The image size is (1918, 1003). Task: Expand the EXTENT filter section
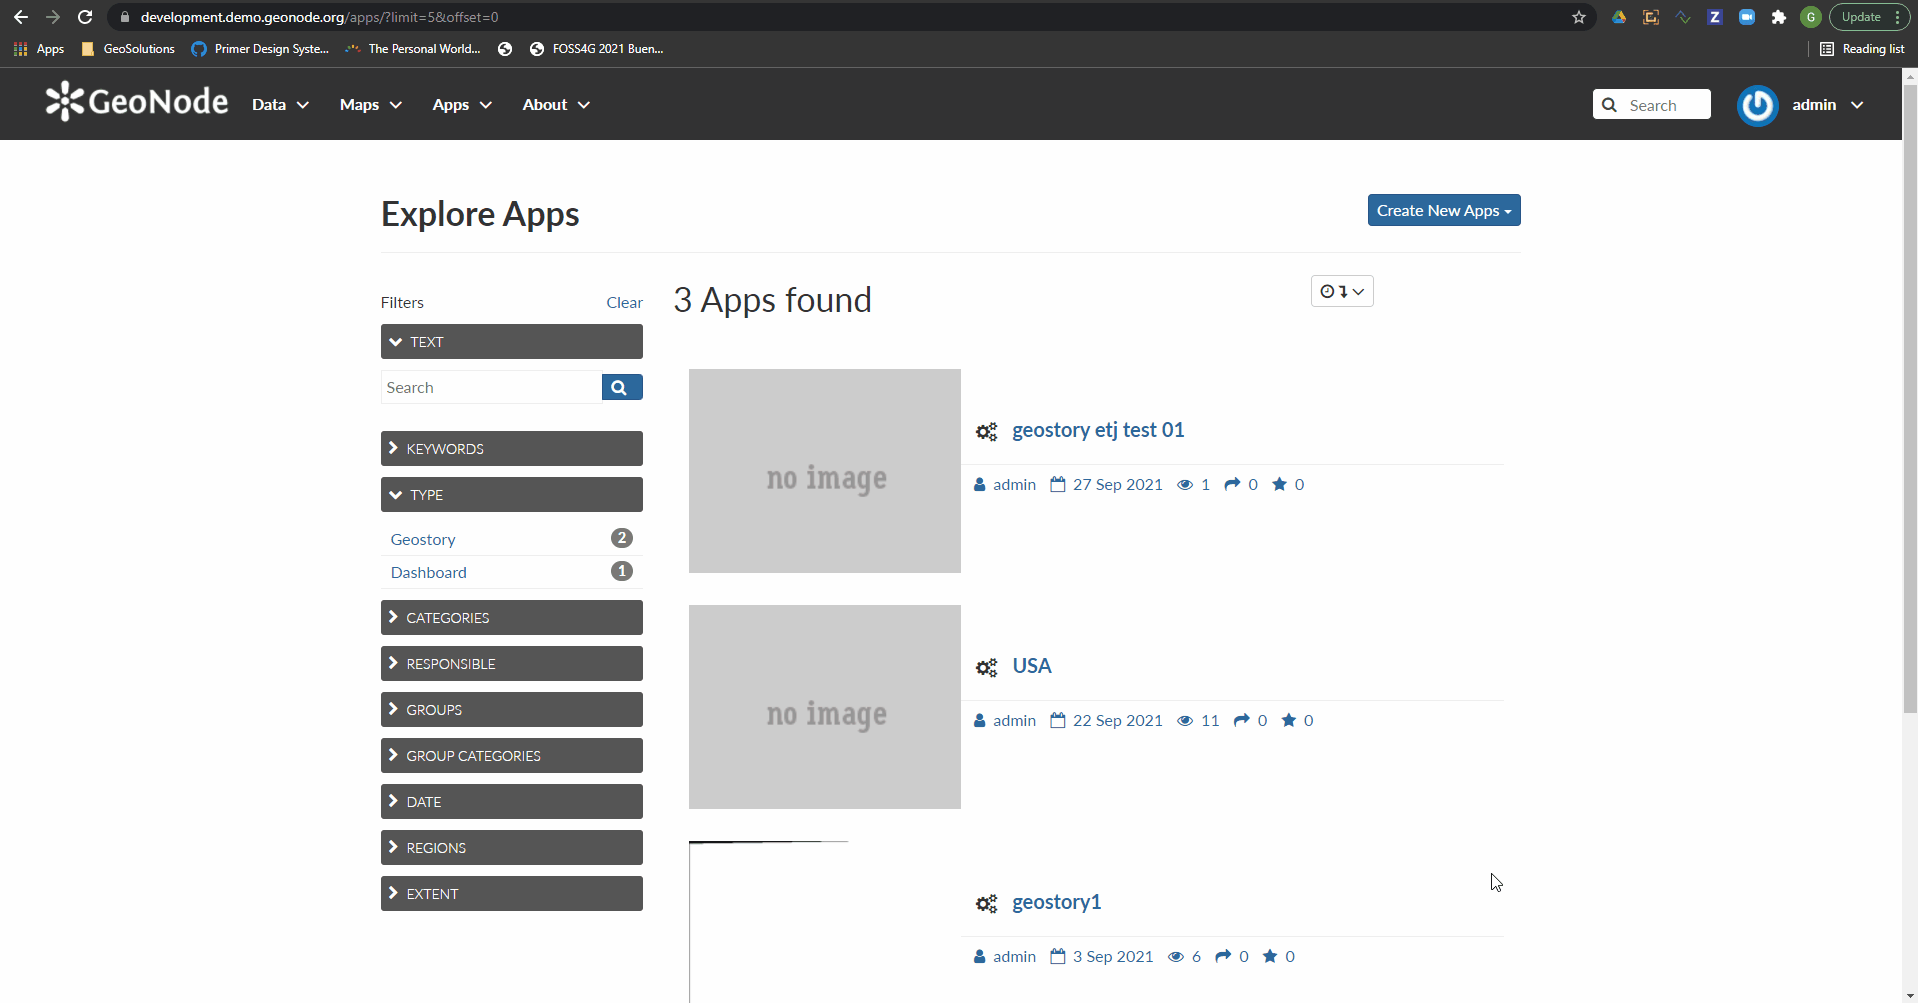click(512, 893)
